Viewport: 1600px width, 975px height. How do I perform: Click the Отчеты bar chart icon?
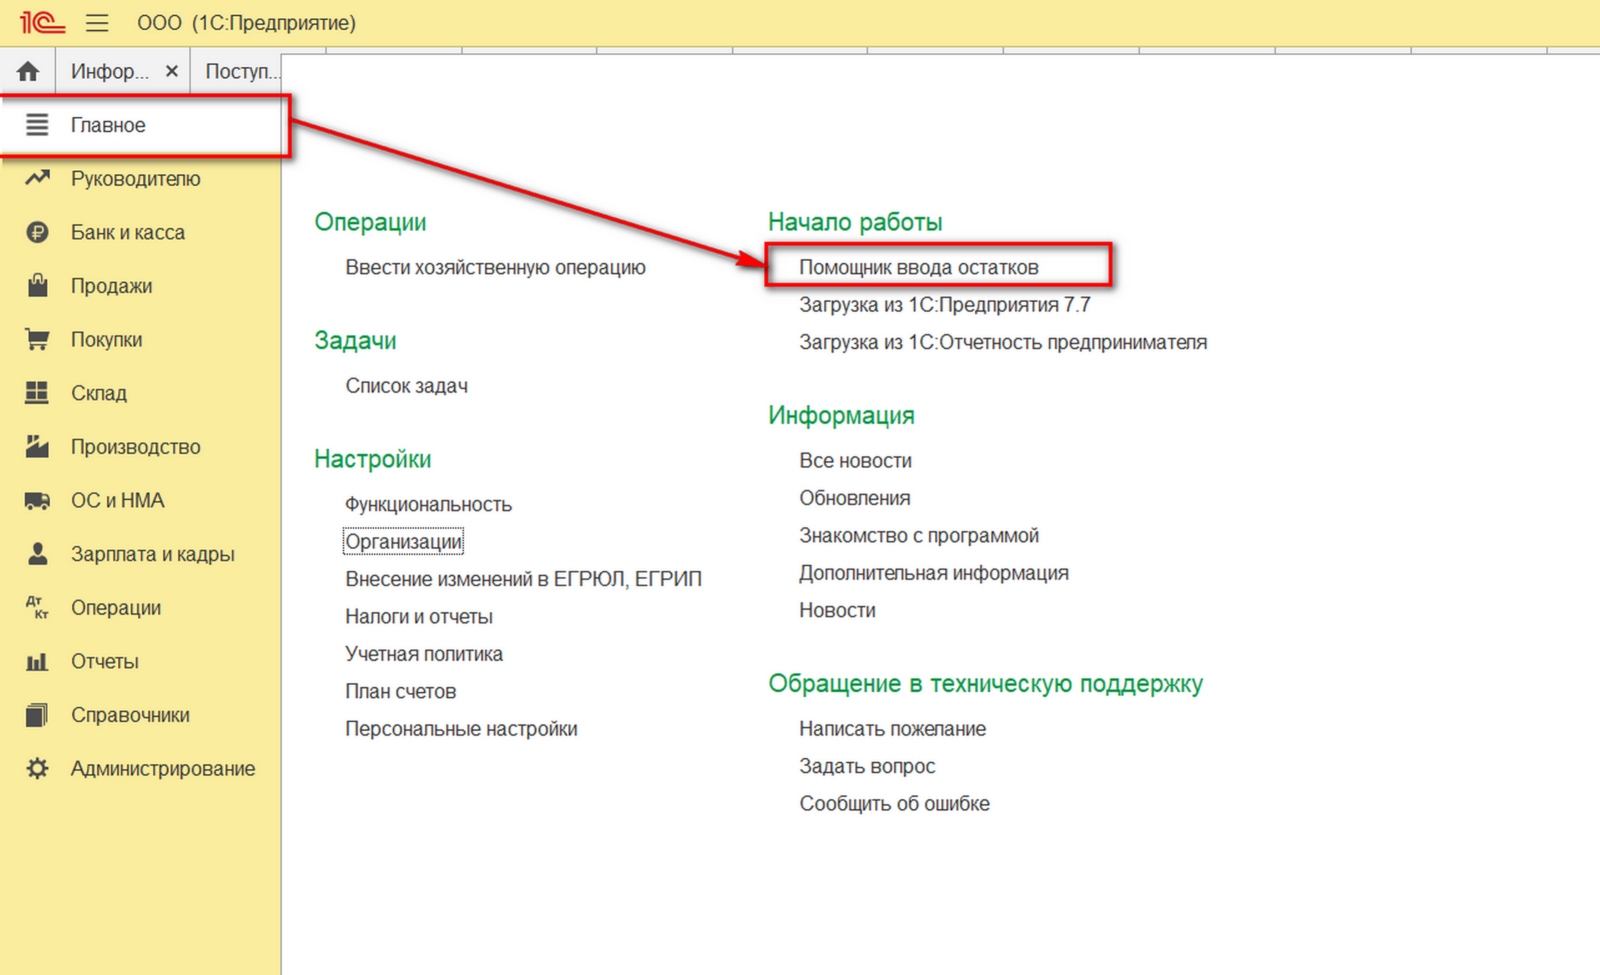37,661
